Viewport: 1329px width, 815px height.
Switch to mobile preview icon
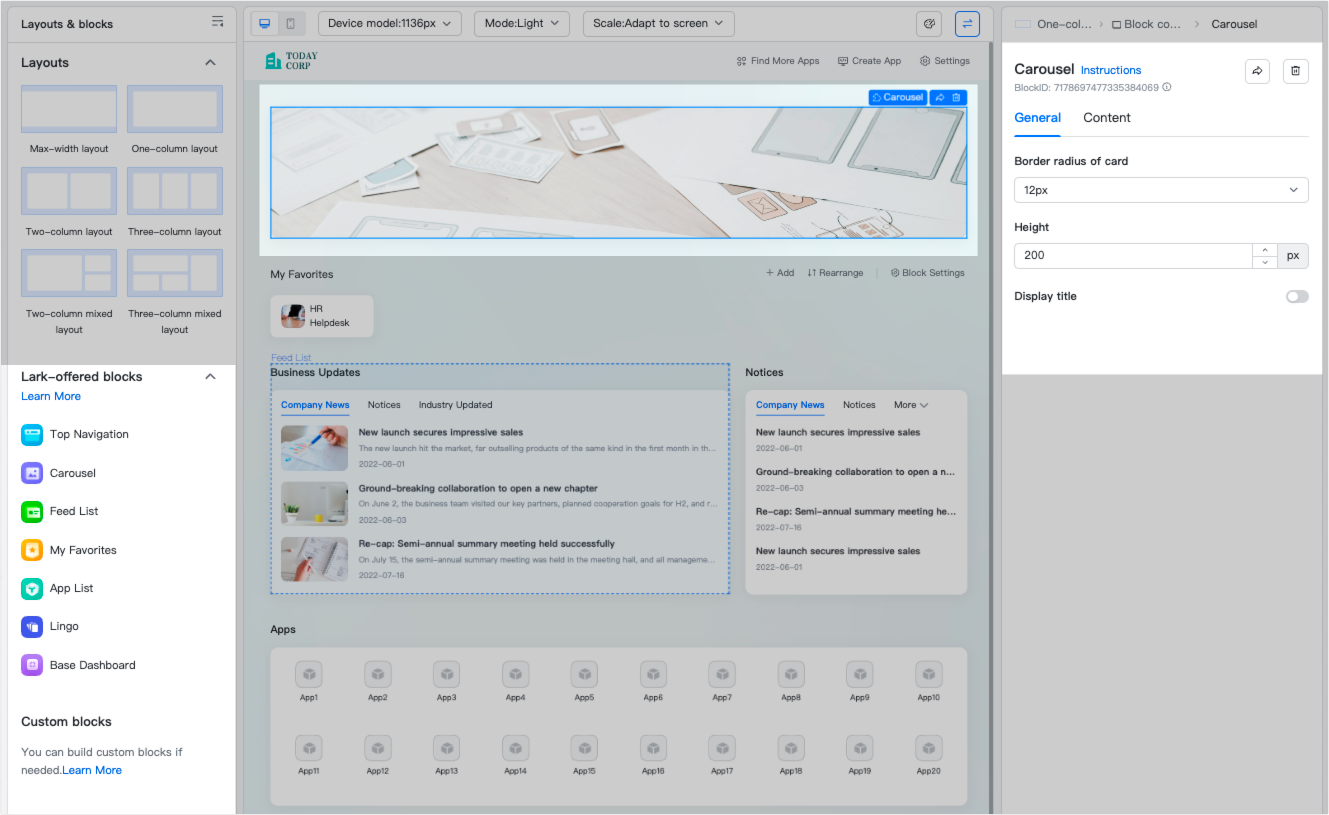pyautogui.click(x=291, y=23)
